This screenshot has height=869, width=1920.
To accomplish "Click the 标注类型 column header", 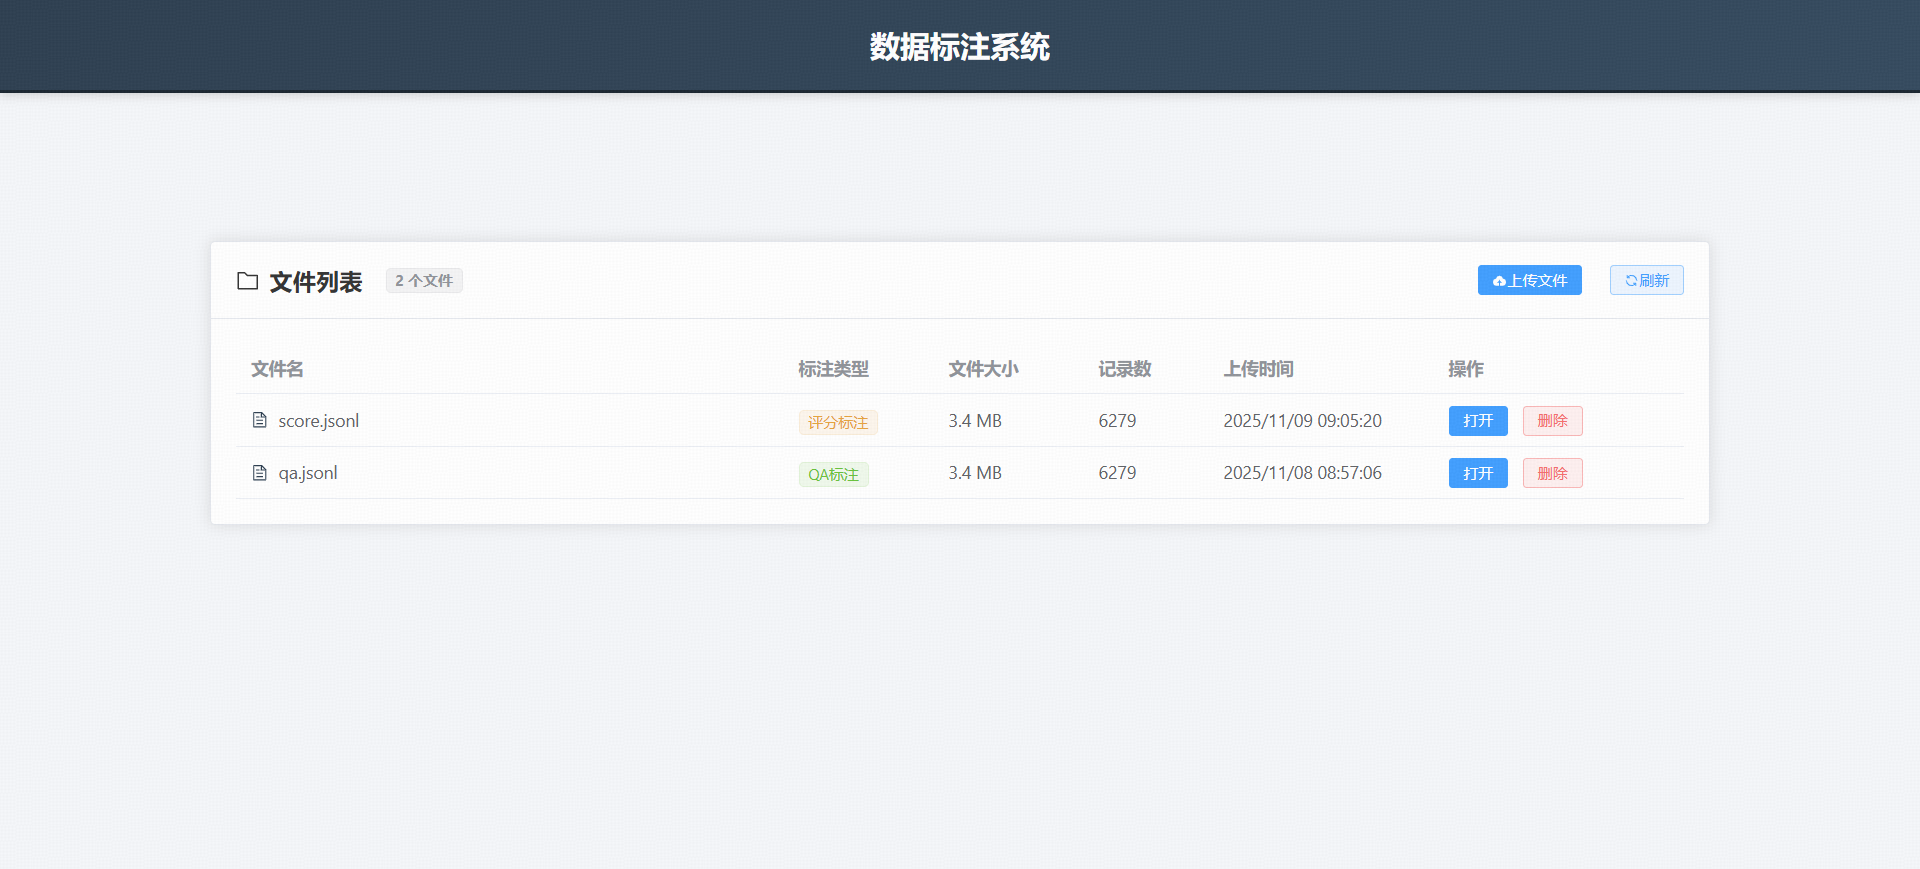I will 833,369.
